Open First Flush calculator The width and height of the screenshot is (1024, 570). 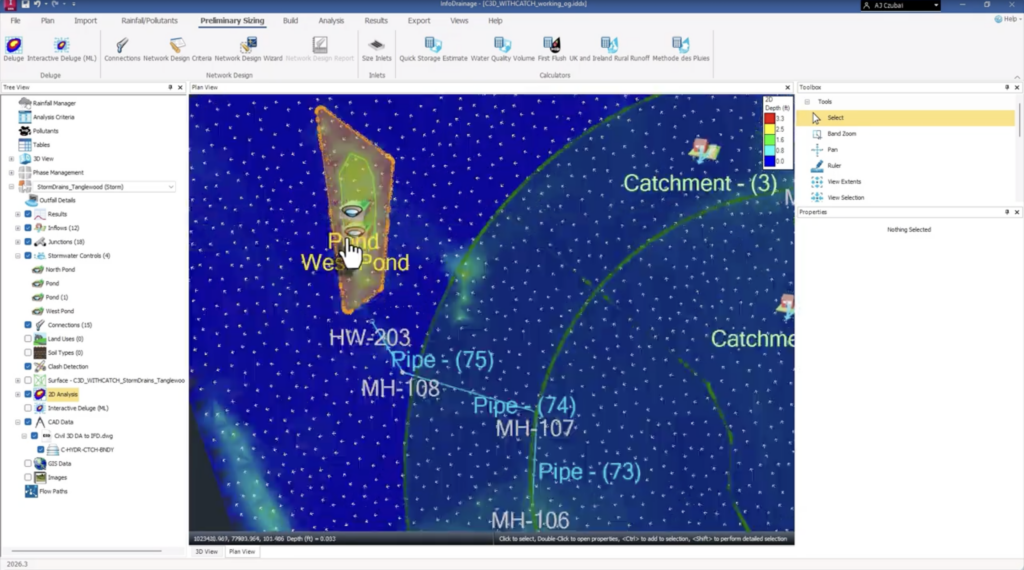click(552, 50)
